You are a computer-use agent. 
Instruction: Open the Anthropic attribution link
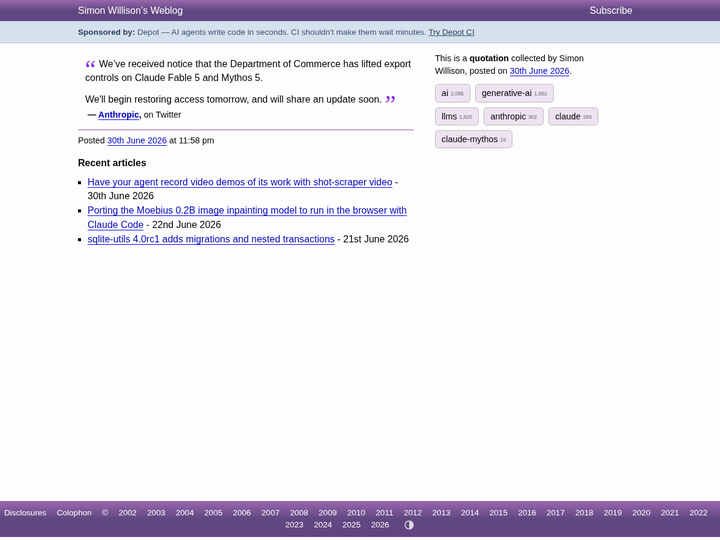(118, 115)
